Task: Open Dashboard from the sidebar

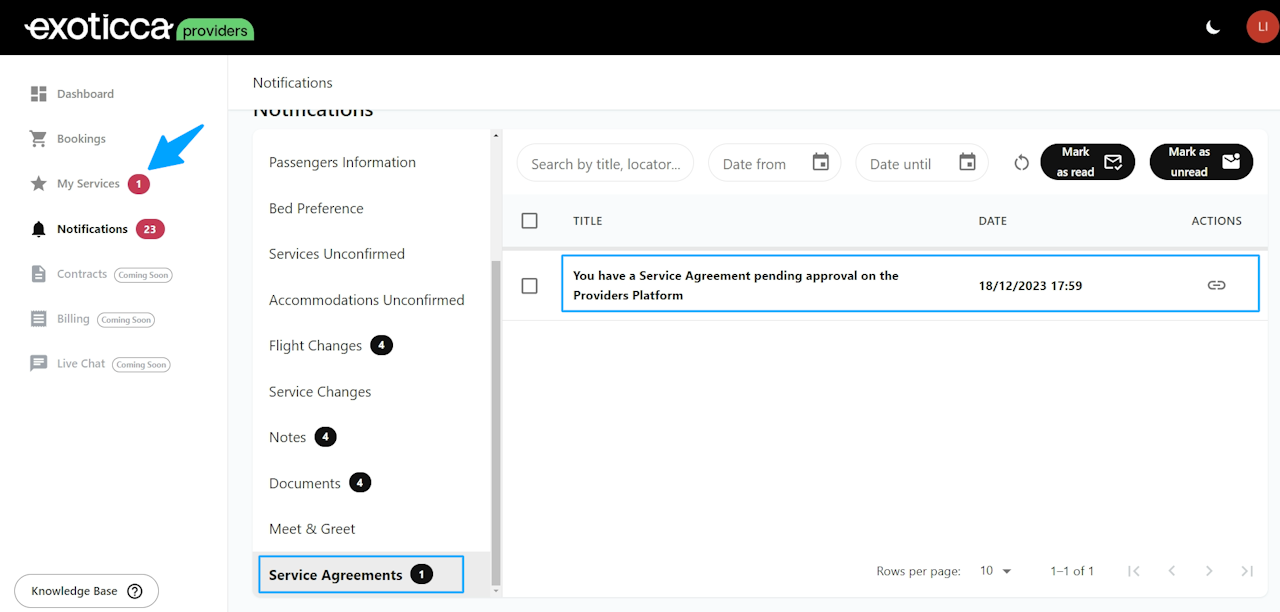Action: (x=85, y=94)
